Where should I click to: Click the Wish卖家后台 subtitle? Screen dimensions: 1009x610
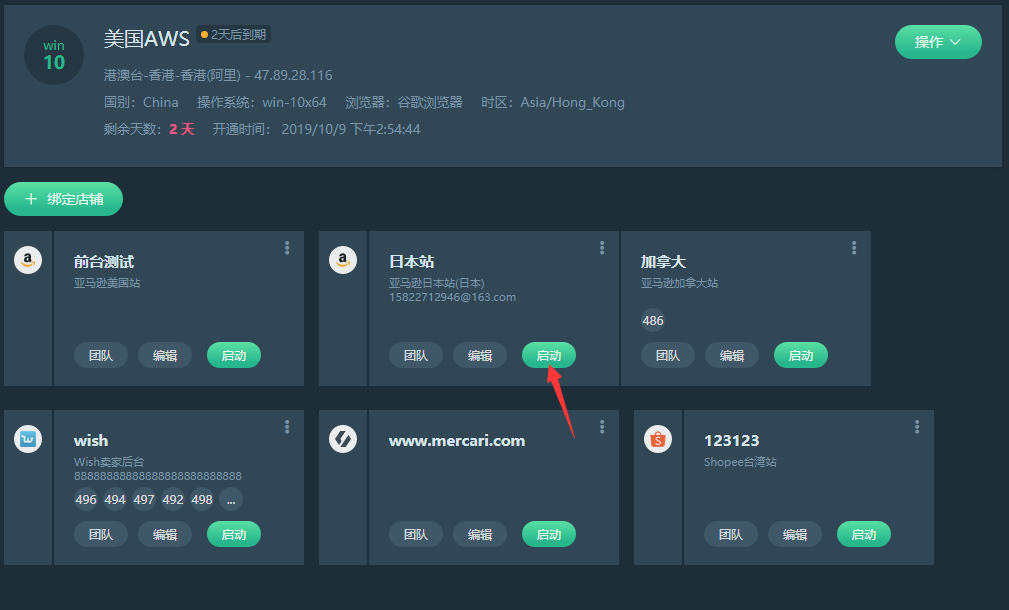(x=109, y=461)
